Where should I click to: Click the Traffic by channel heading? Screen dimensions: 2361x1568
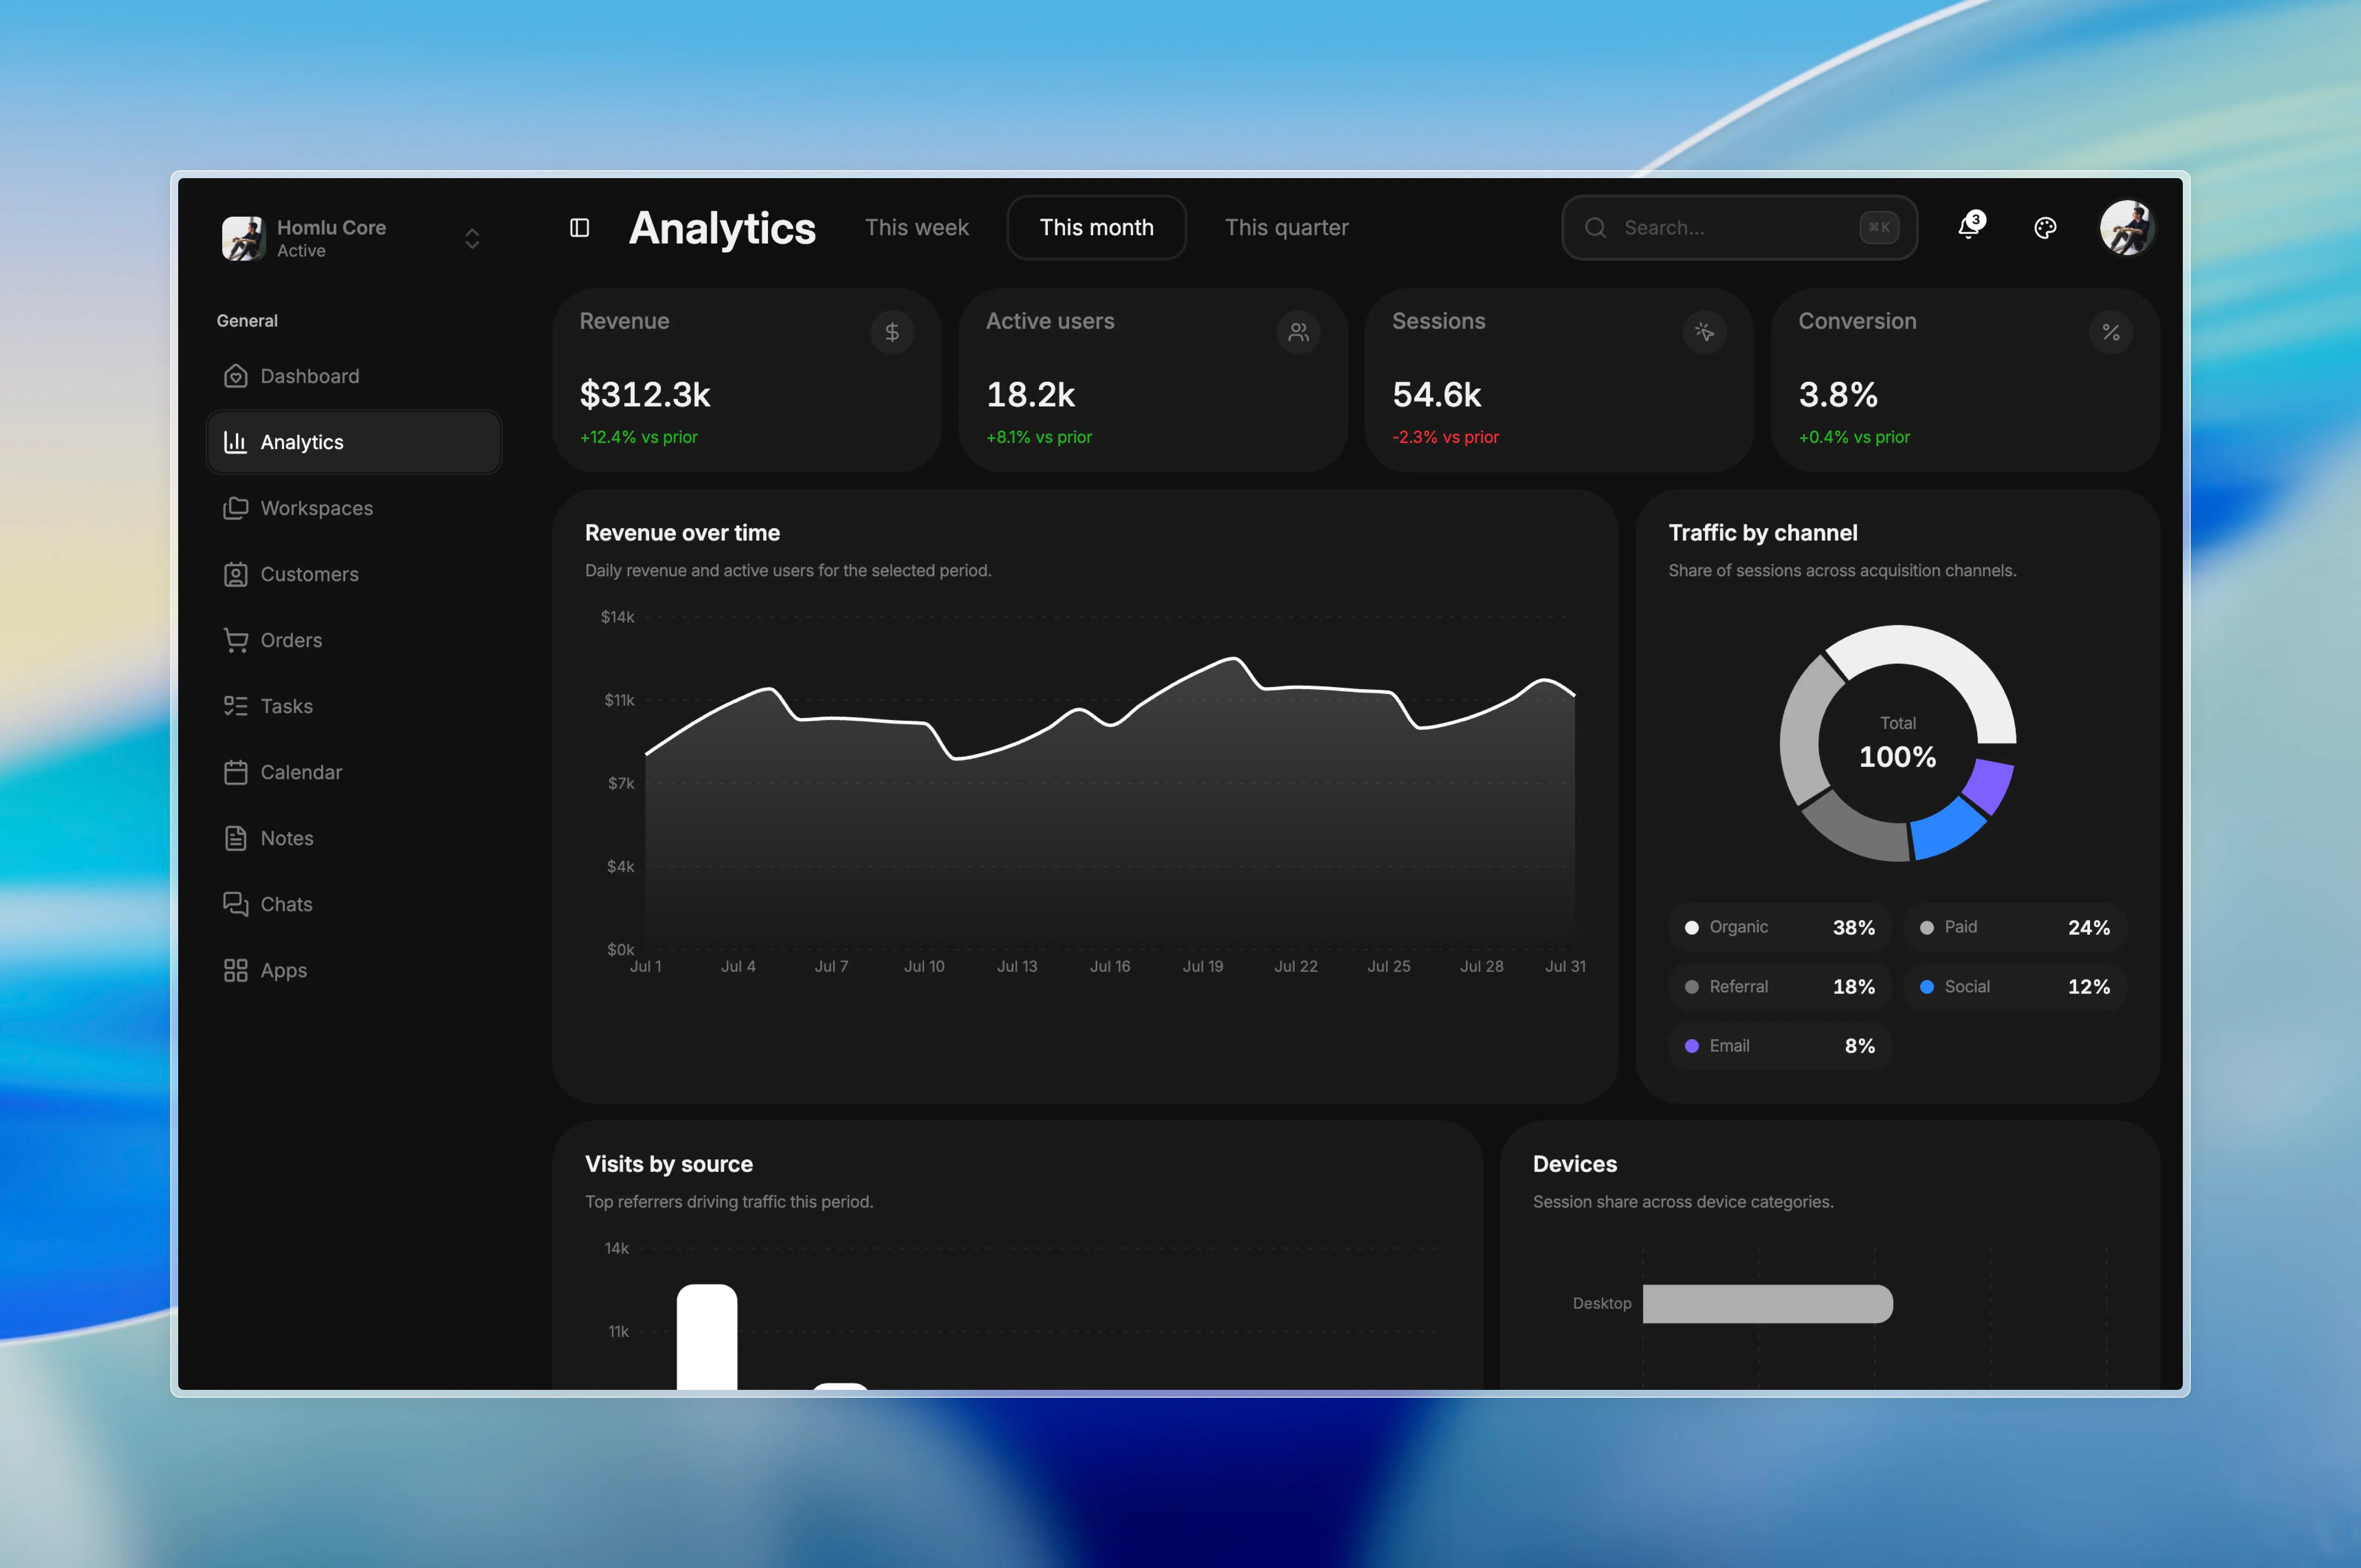click(1763, 533)
